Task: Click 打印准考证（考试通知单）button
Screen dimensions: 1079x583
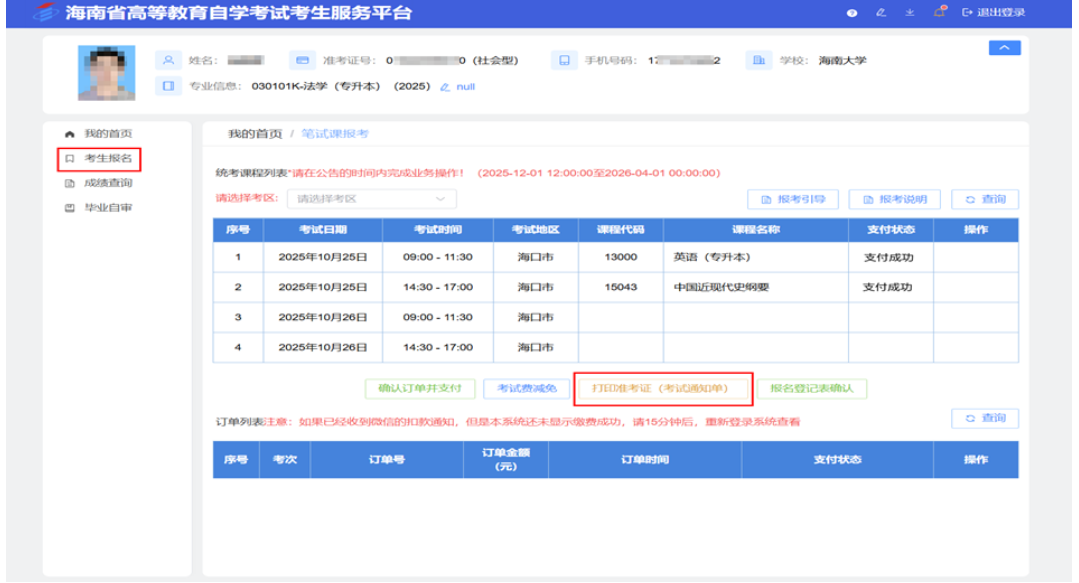Action: tap(664, 388)
